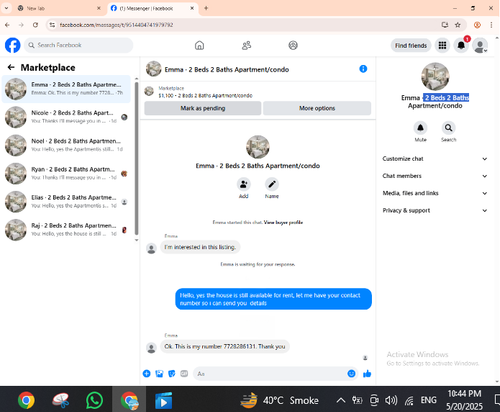Viewport: 500px width, 412px height.
Task: Click the Name edit pencil icon
Action: (x=272, y=184)
